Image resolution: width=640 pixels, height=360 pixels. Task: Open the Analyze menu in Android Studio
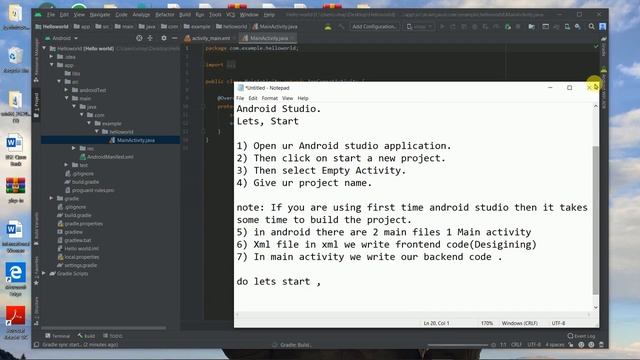pos(141,15)
